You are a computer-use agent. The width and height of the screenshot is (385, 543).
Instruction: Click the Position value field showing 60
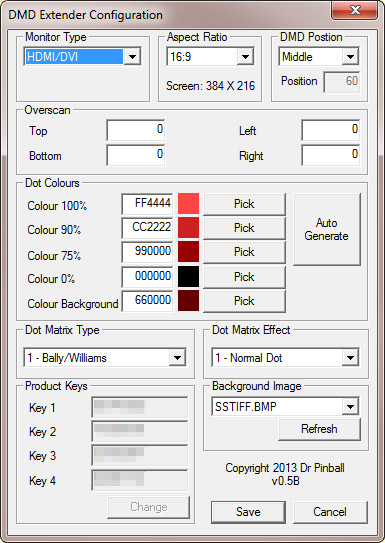click(x=342, y=82)
